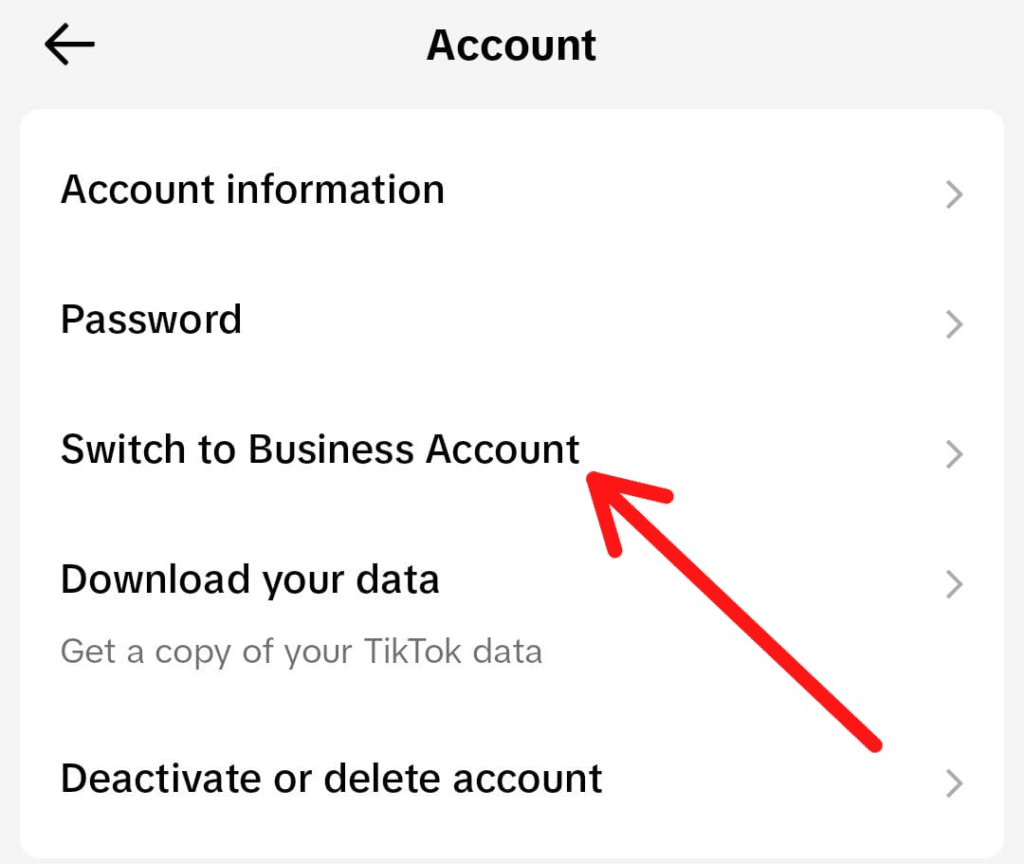1024x864 pixels.
Task: Select Switch to Business Account
Action: pos(512,450)
